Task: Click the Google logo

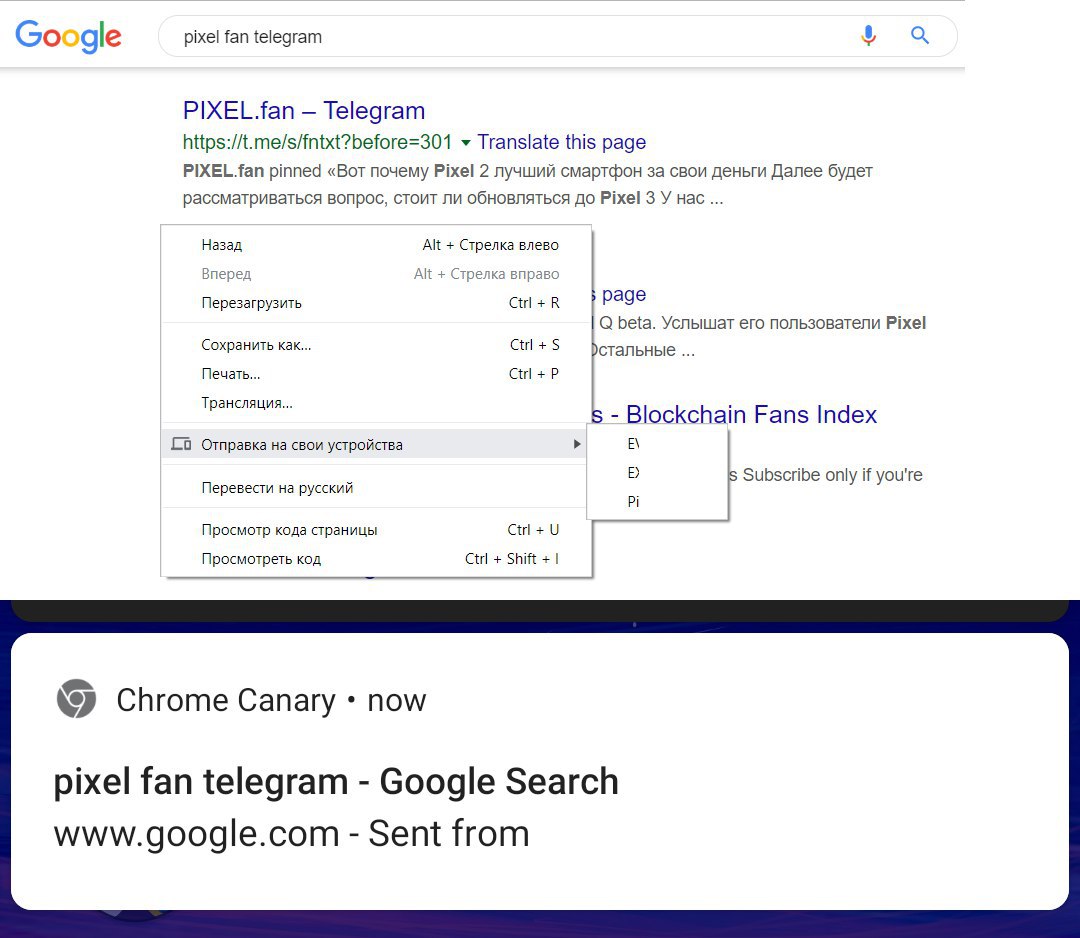Action: point(68,36)
